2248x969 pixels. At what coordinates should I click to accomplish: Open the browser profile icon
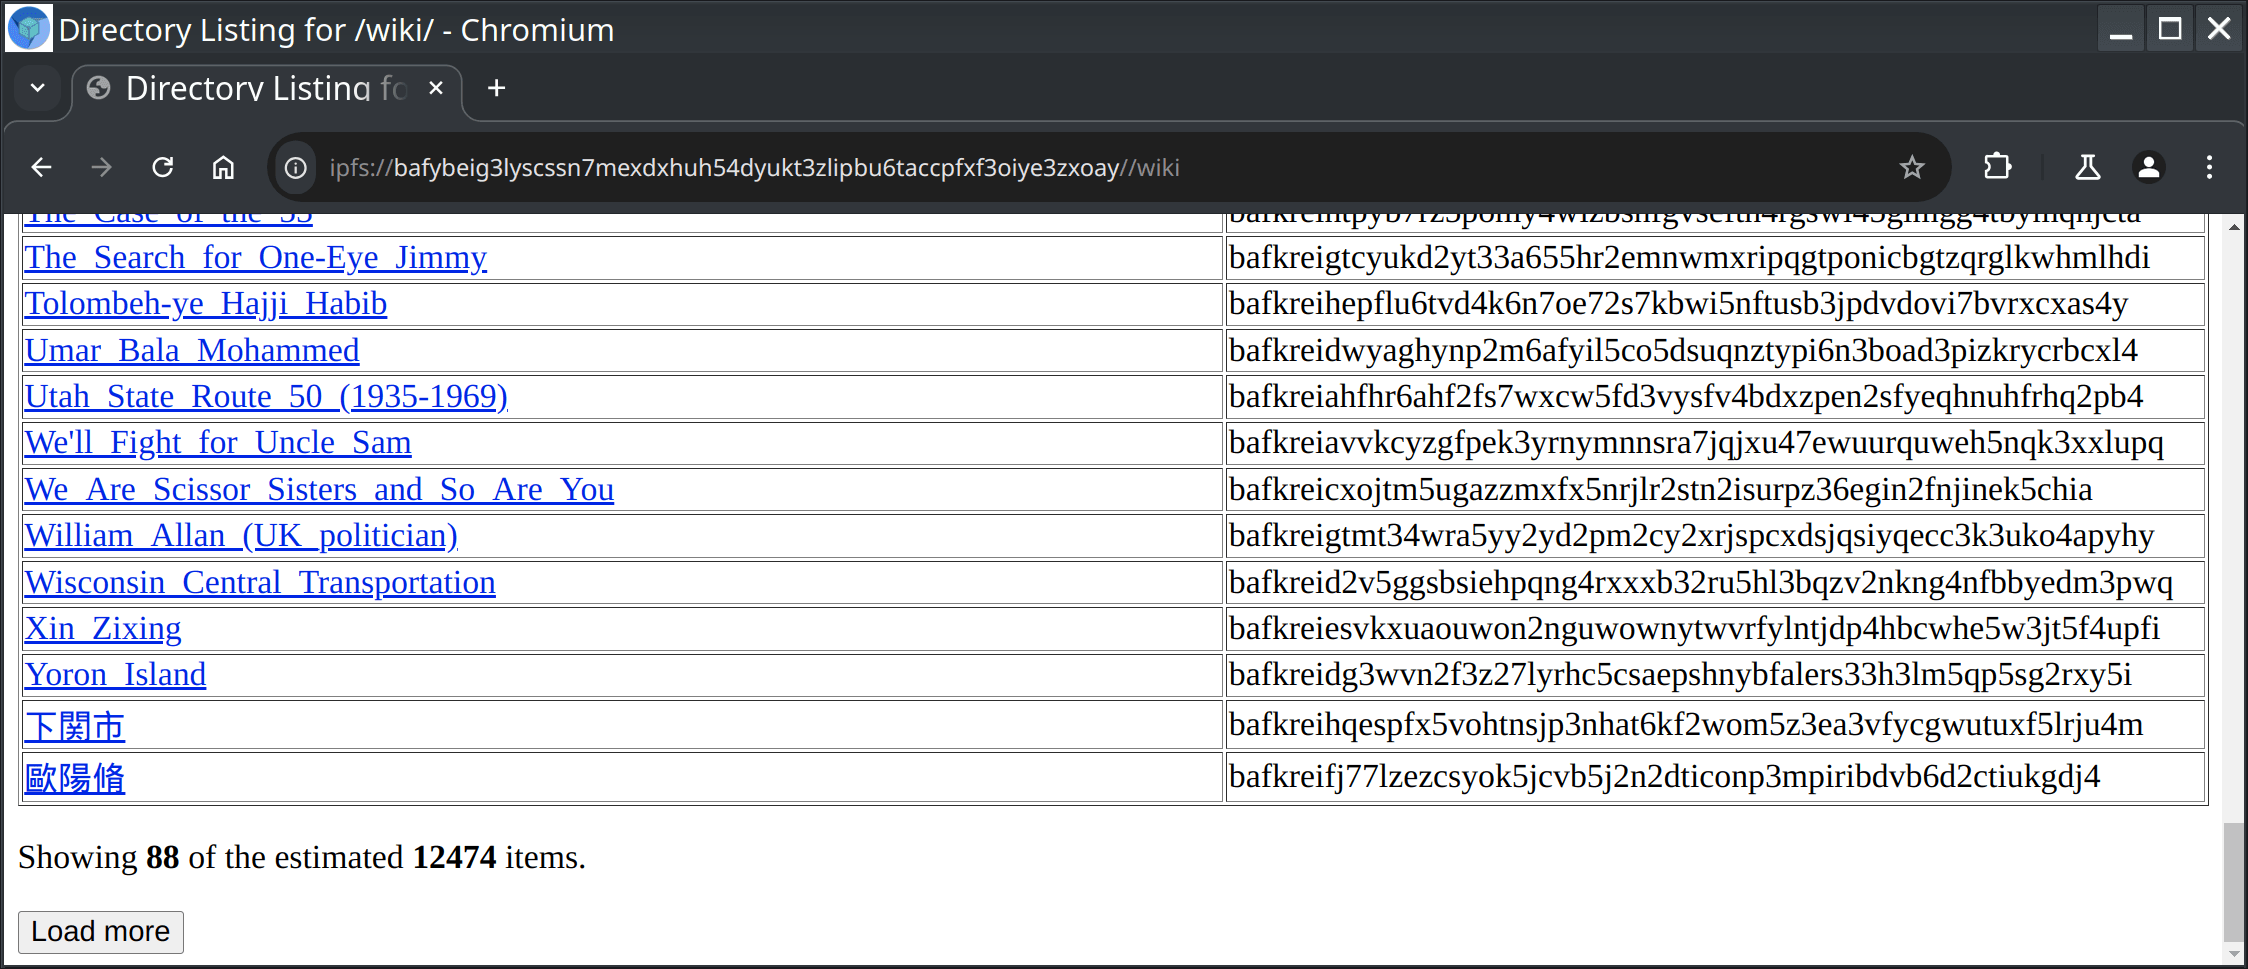[2148, 167]
